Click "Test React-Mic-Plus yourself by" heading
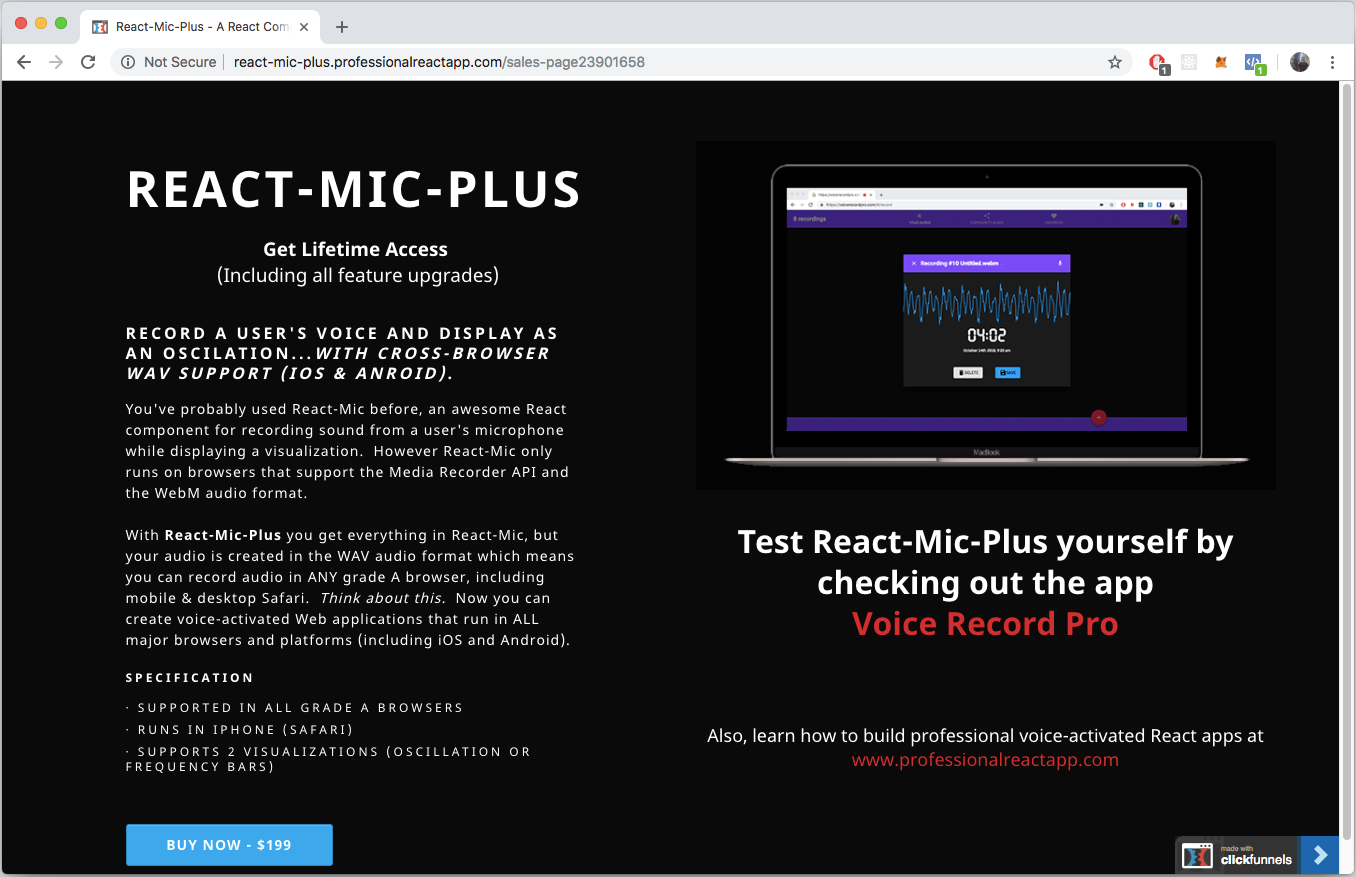 (x=985, y=542)
